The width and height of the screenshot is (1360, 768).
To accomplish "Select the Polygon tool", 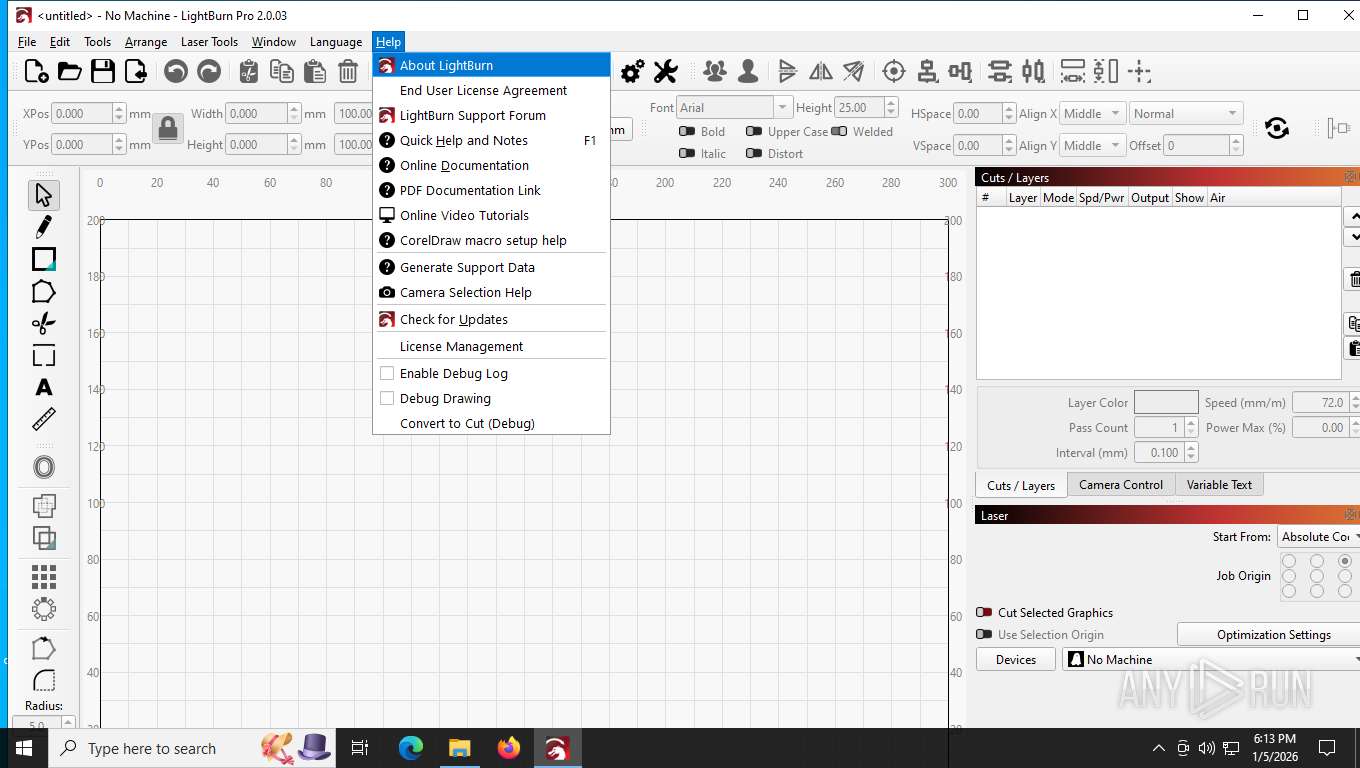I will coord(43,291).
